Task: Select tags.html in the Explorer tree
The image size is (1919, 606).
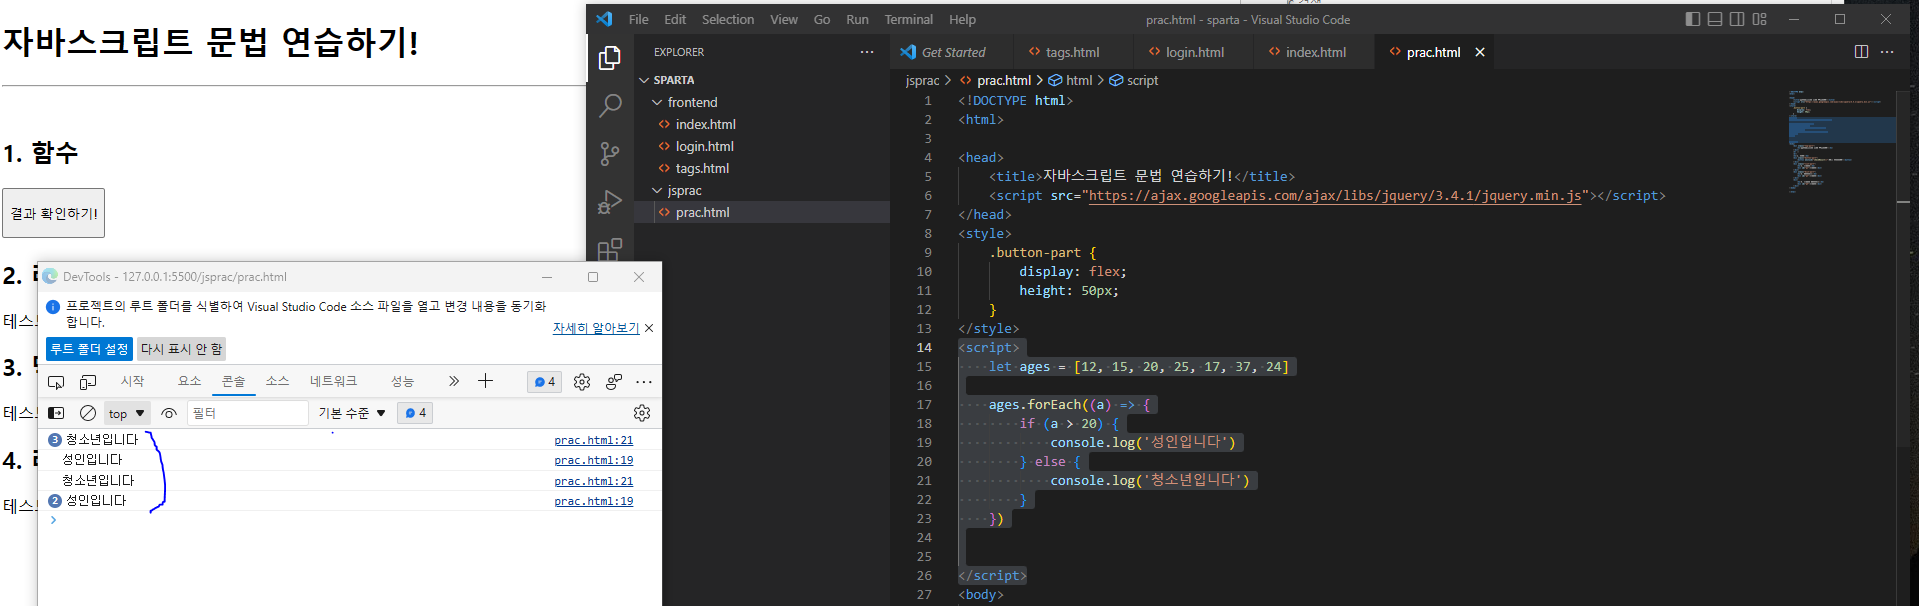Action: [702, 168]
